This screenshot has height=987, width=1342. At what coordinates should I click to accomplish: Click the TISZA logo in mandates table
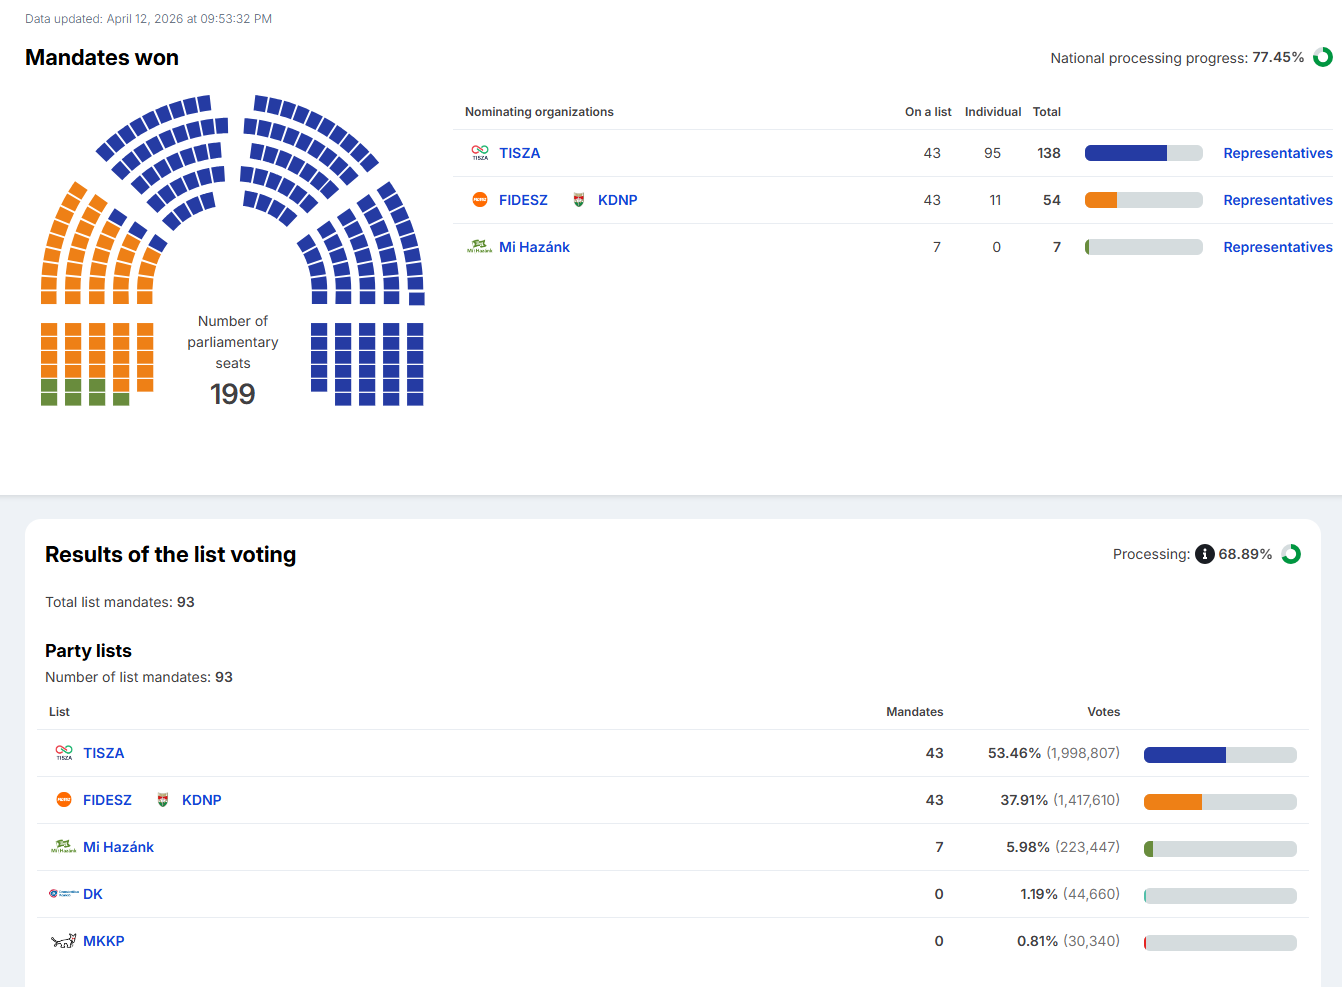pos(480,153)
